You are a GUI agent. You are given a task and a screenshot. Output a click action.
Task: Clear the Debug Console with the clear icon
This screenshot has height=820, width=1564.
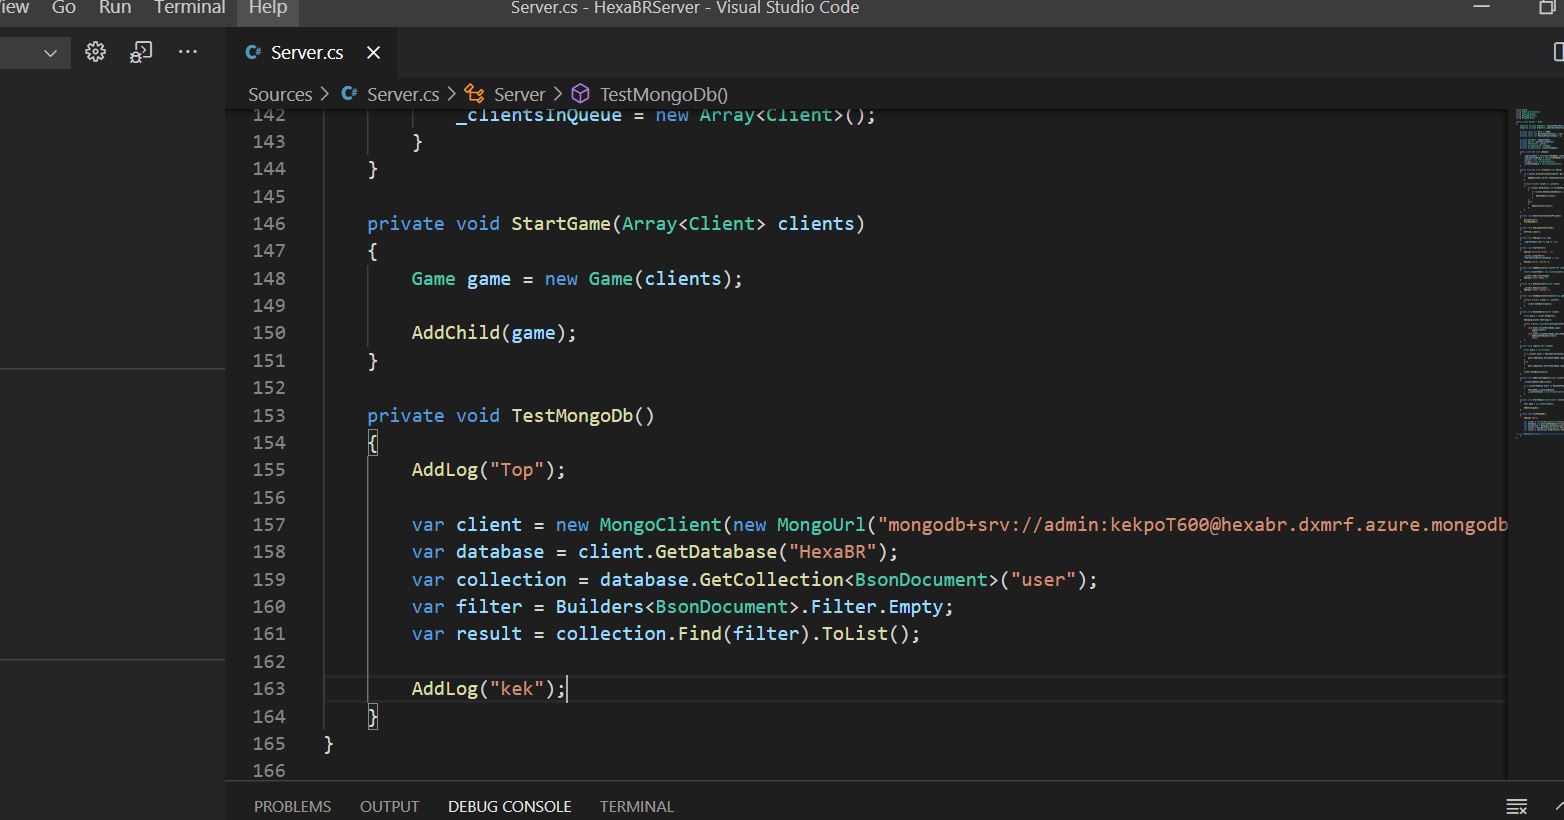(1515, 805)
